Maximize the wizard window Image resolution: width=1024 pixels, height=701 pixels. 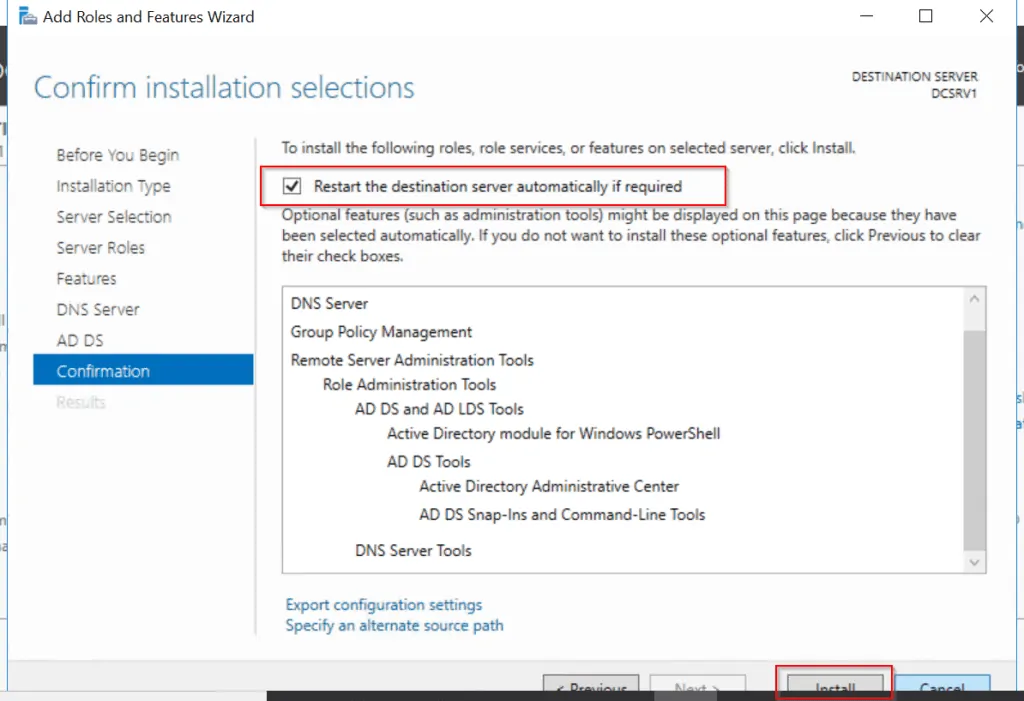coord(925,16)
